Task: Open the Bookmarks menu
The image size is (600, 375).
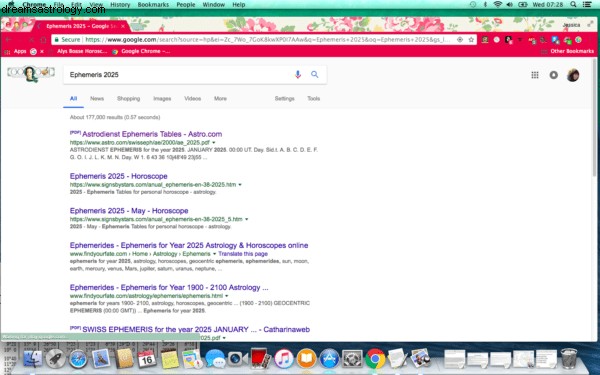Action: [153, 5]
